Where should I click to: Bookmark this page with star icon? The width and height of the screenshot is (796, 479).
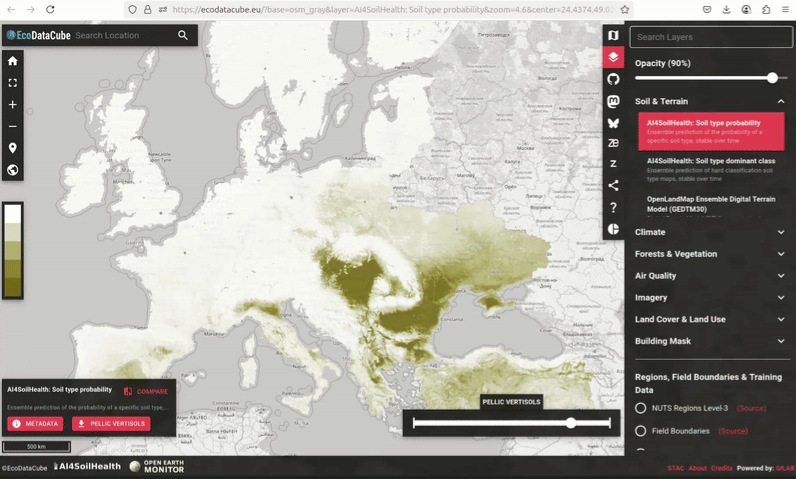point(625,9)
